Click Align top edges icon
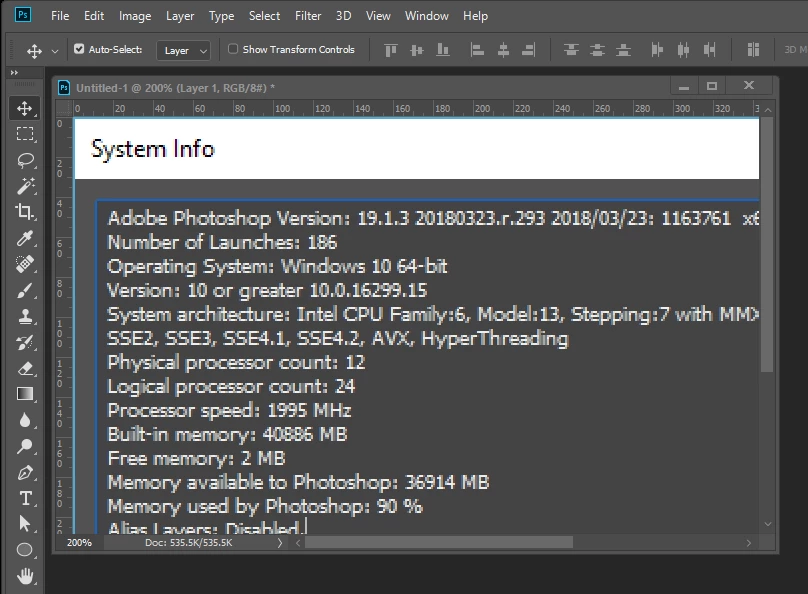This screenshot has height=594, width=808. (x=391, y=50)
